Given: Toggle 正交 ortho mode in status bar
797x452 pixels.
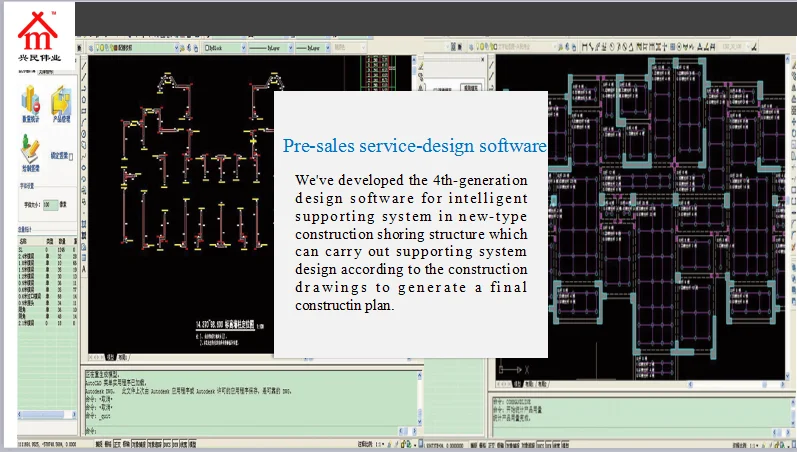Looking at the screenshot, I should click(x=117, y=442).
